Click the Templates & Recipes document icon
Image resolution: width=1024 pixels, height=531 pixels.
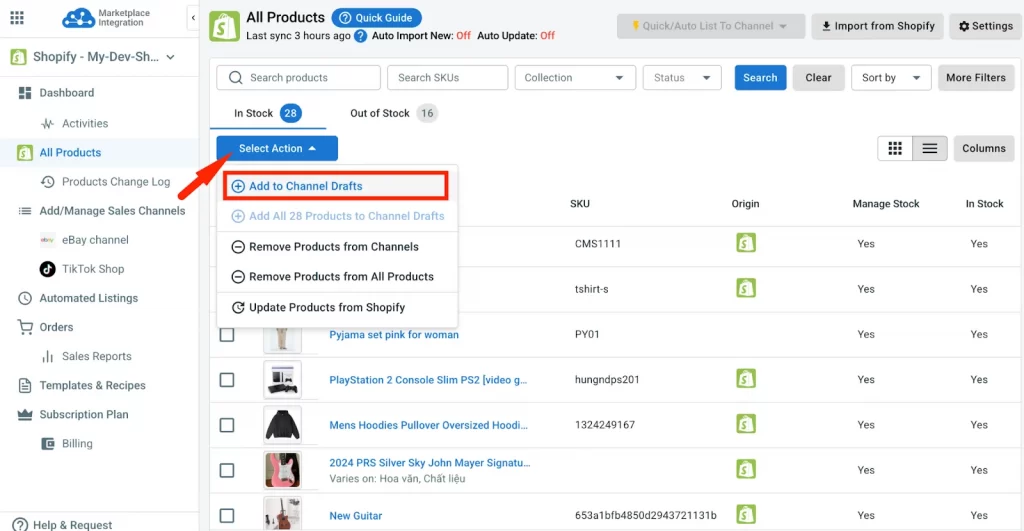(x=25, y=385)
